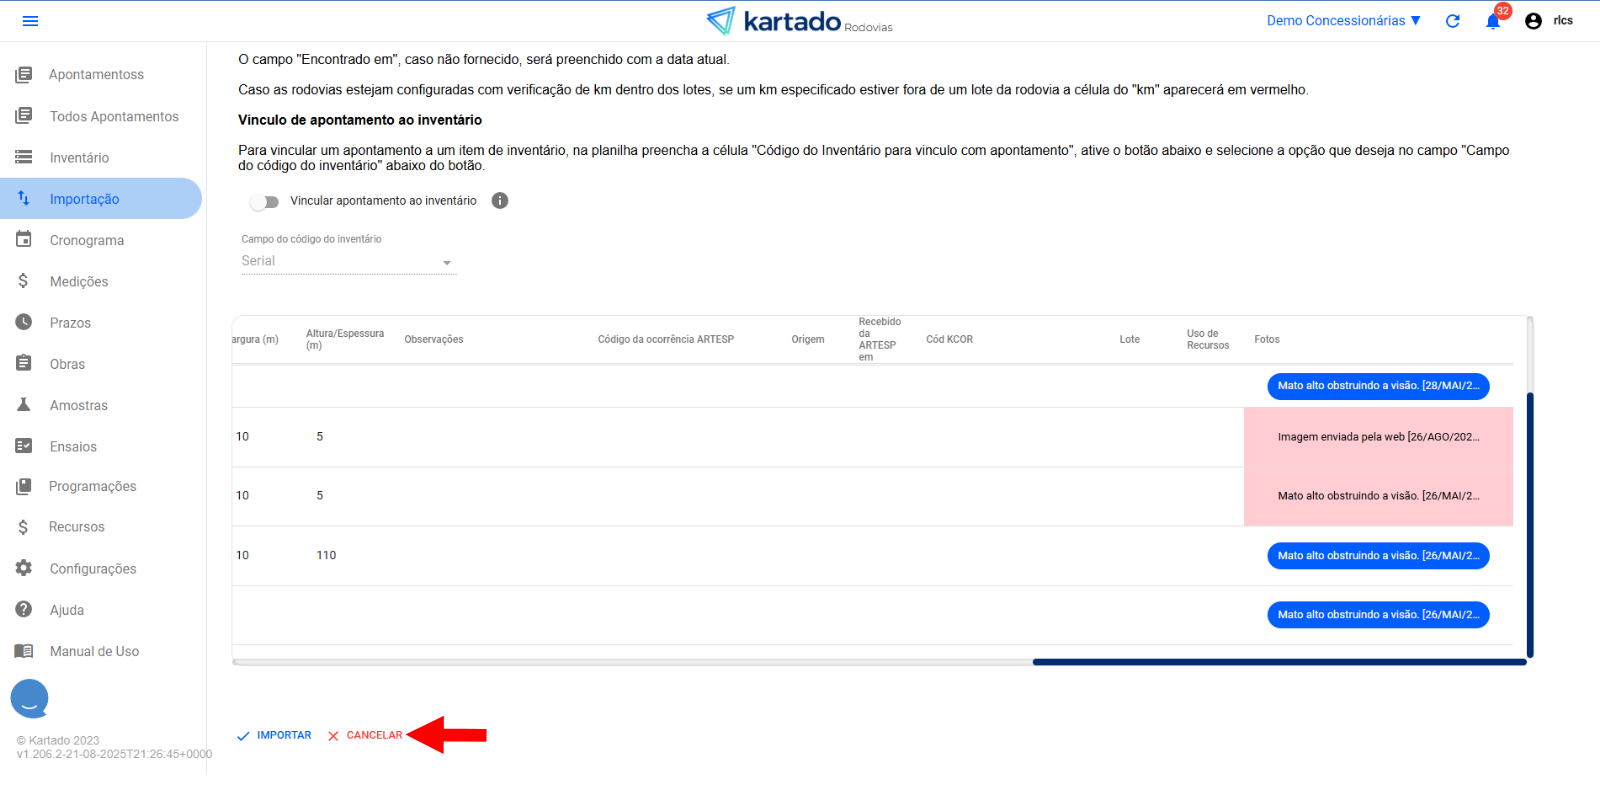Image resolution: width=1600 pixels, height=789 pixels.
Task: Open photo chip dated 28/MAI
Action: tap(1377, 386)
